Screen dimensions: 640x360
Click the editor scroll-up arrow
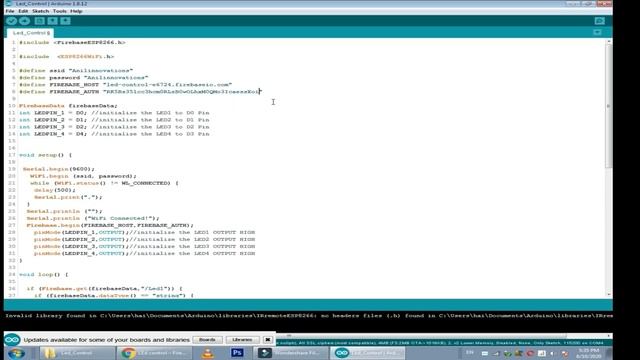(x=609, y=42)
